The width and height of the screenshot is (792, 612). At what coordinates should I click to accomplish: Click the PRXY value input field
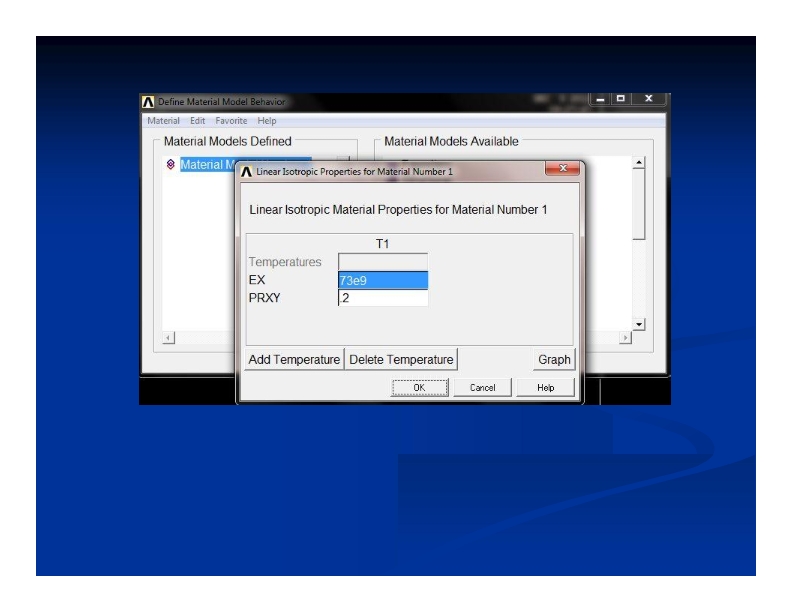[383, 297]
